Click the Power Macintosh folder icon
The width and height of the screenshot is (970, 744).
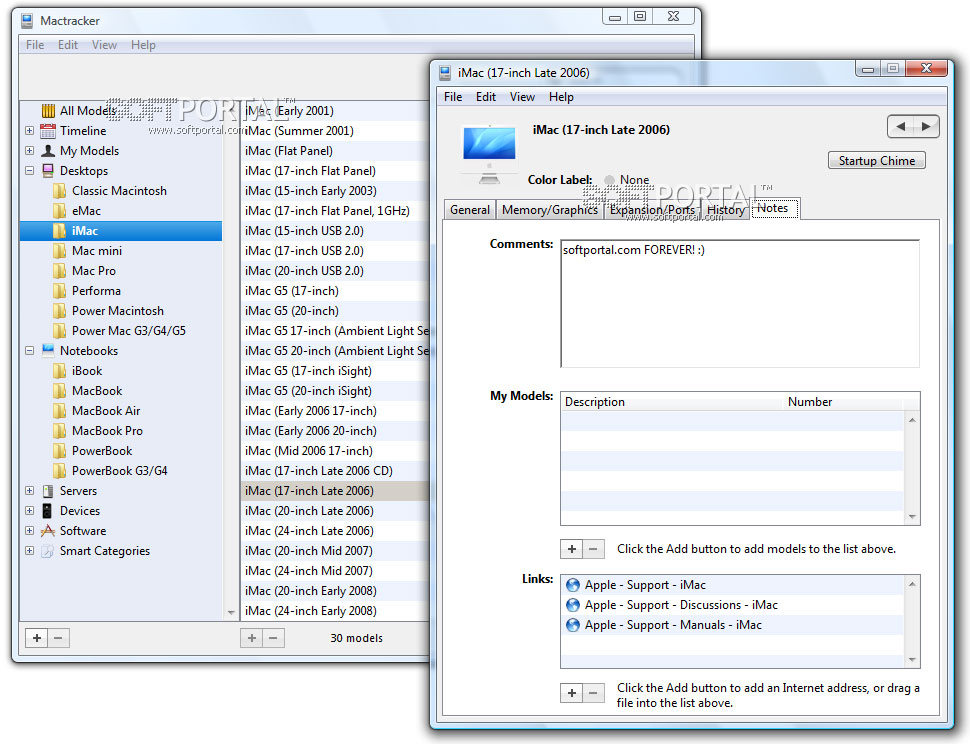coord(59,310)
